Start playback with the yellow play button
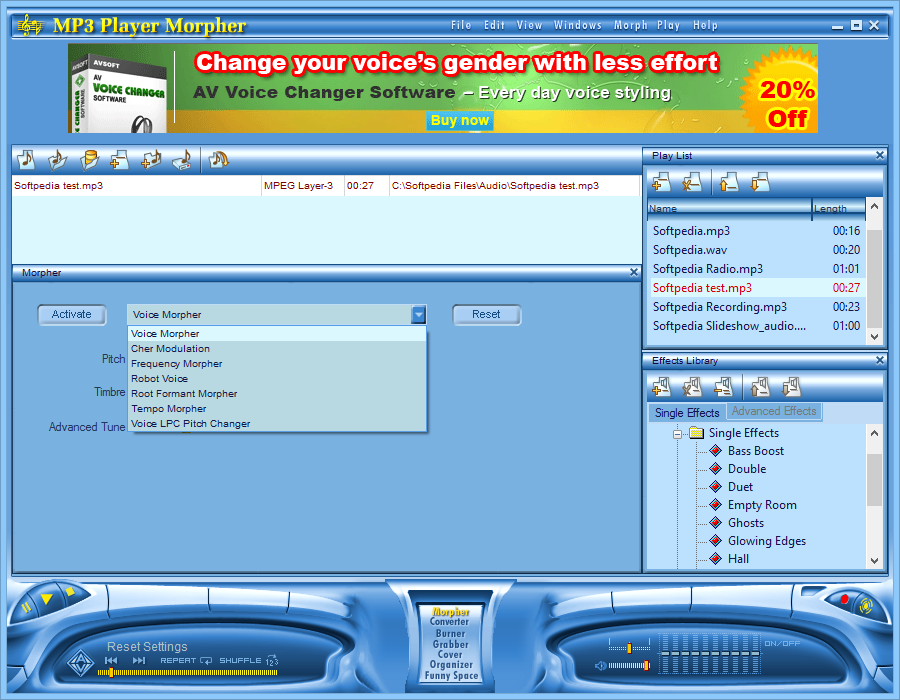Viewport: 900px width, 700px height. coord(47,599)
